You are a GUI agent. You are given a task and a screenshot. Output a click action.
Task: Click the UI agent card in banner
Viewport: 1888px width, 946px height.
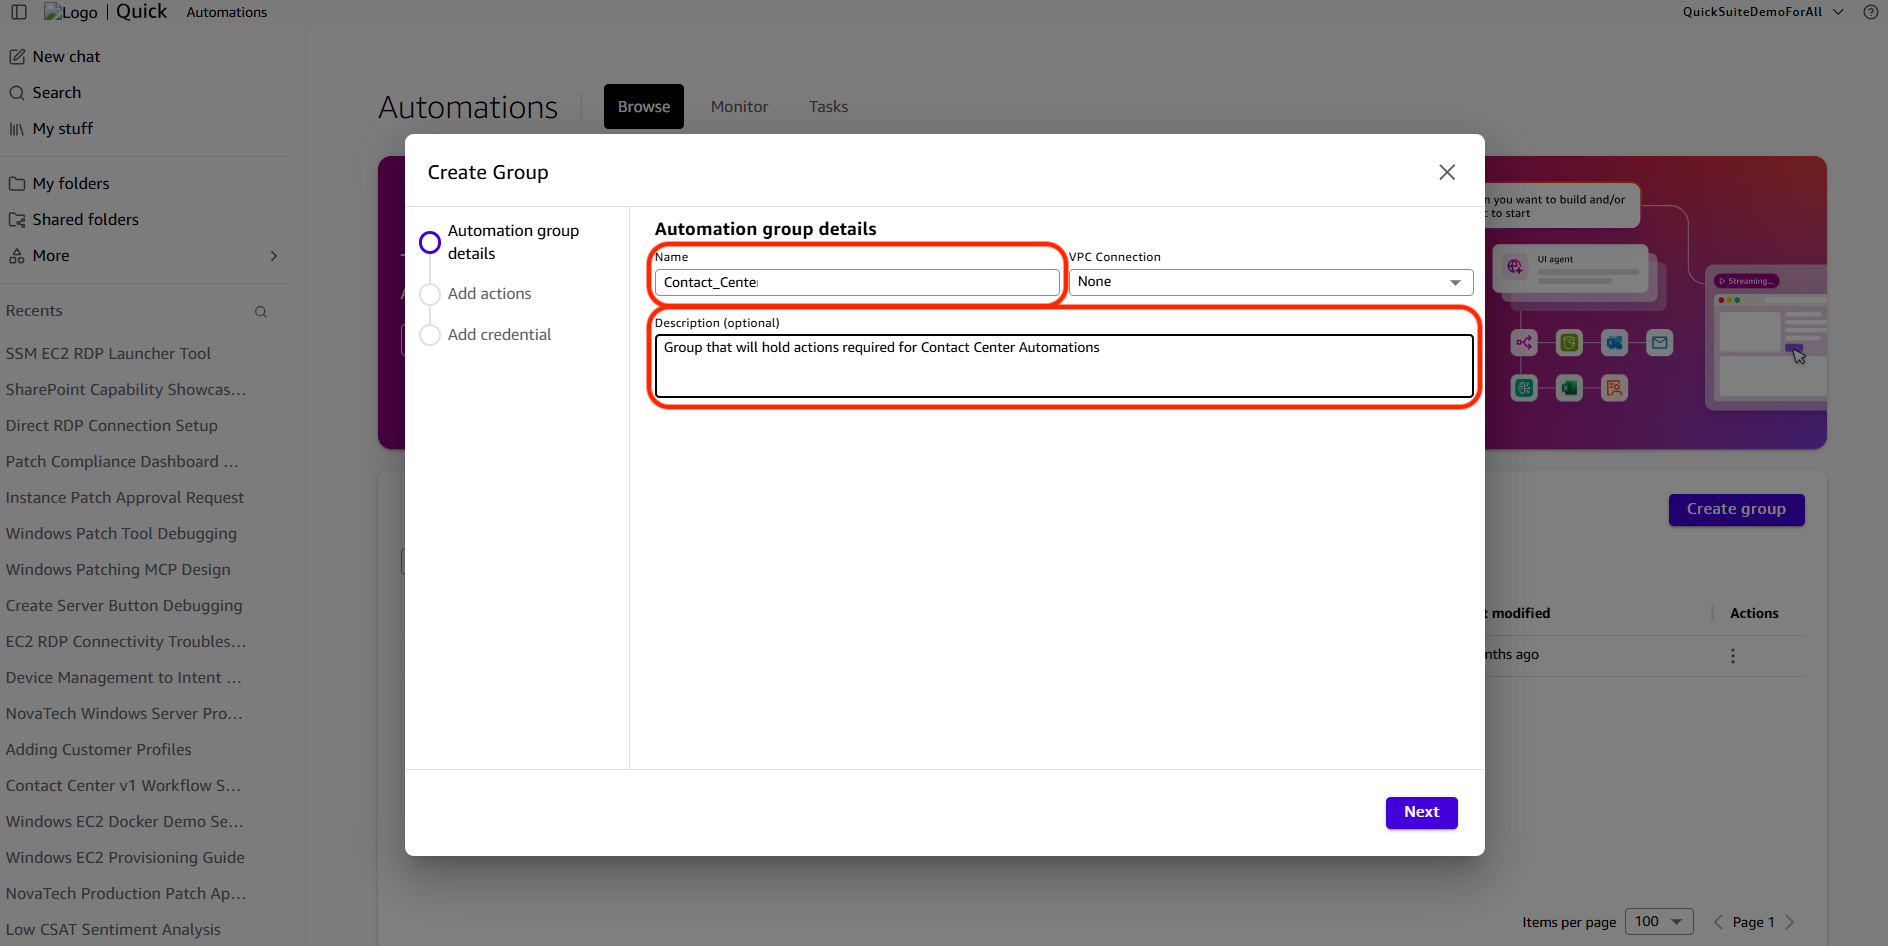1571,268
